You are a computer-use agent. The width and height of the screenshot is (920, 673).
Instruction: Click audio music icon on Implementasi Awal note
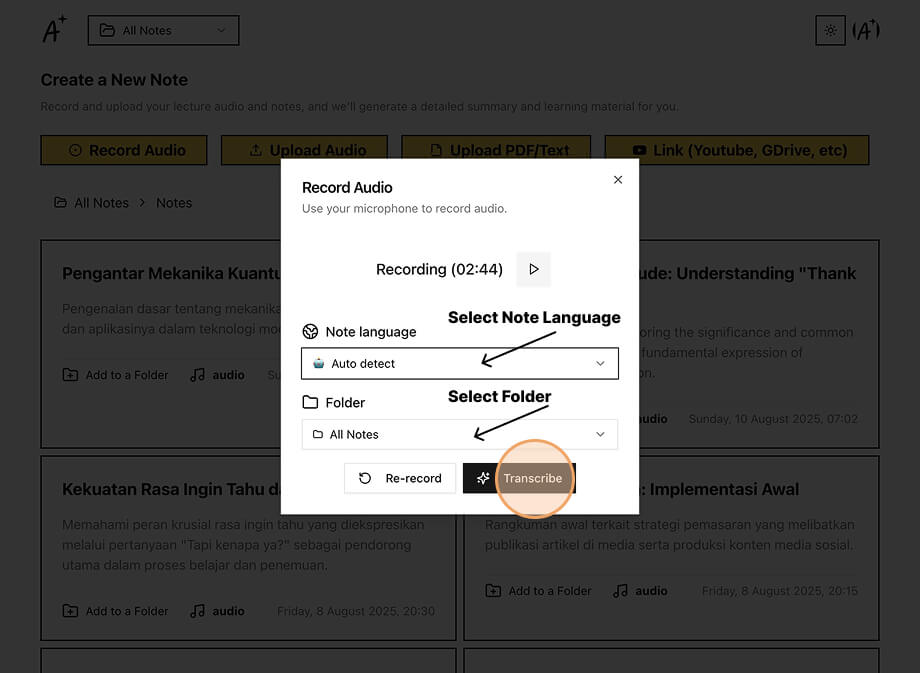pyautogui.click(x=620, y=590)
